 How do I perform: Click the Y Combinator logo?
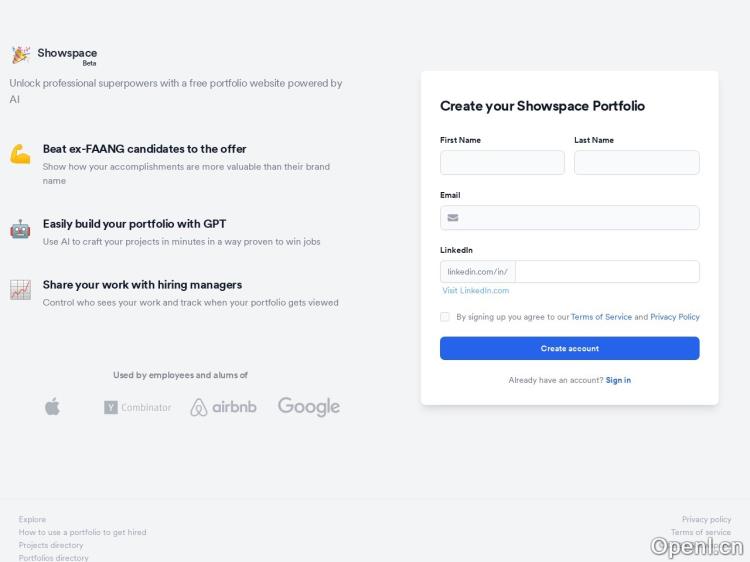137,407
